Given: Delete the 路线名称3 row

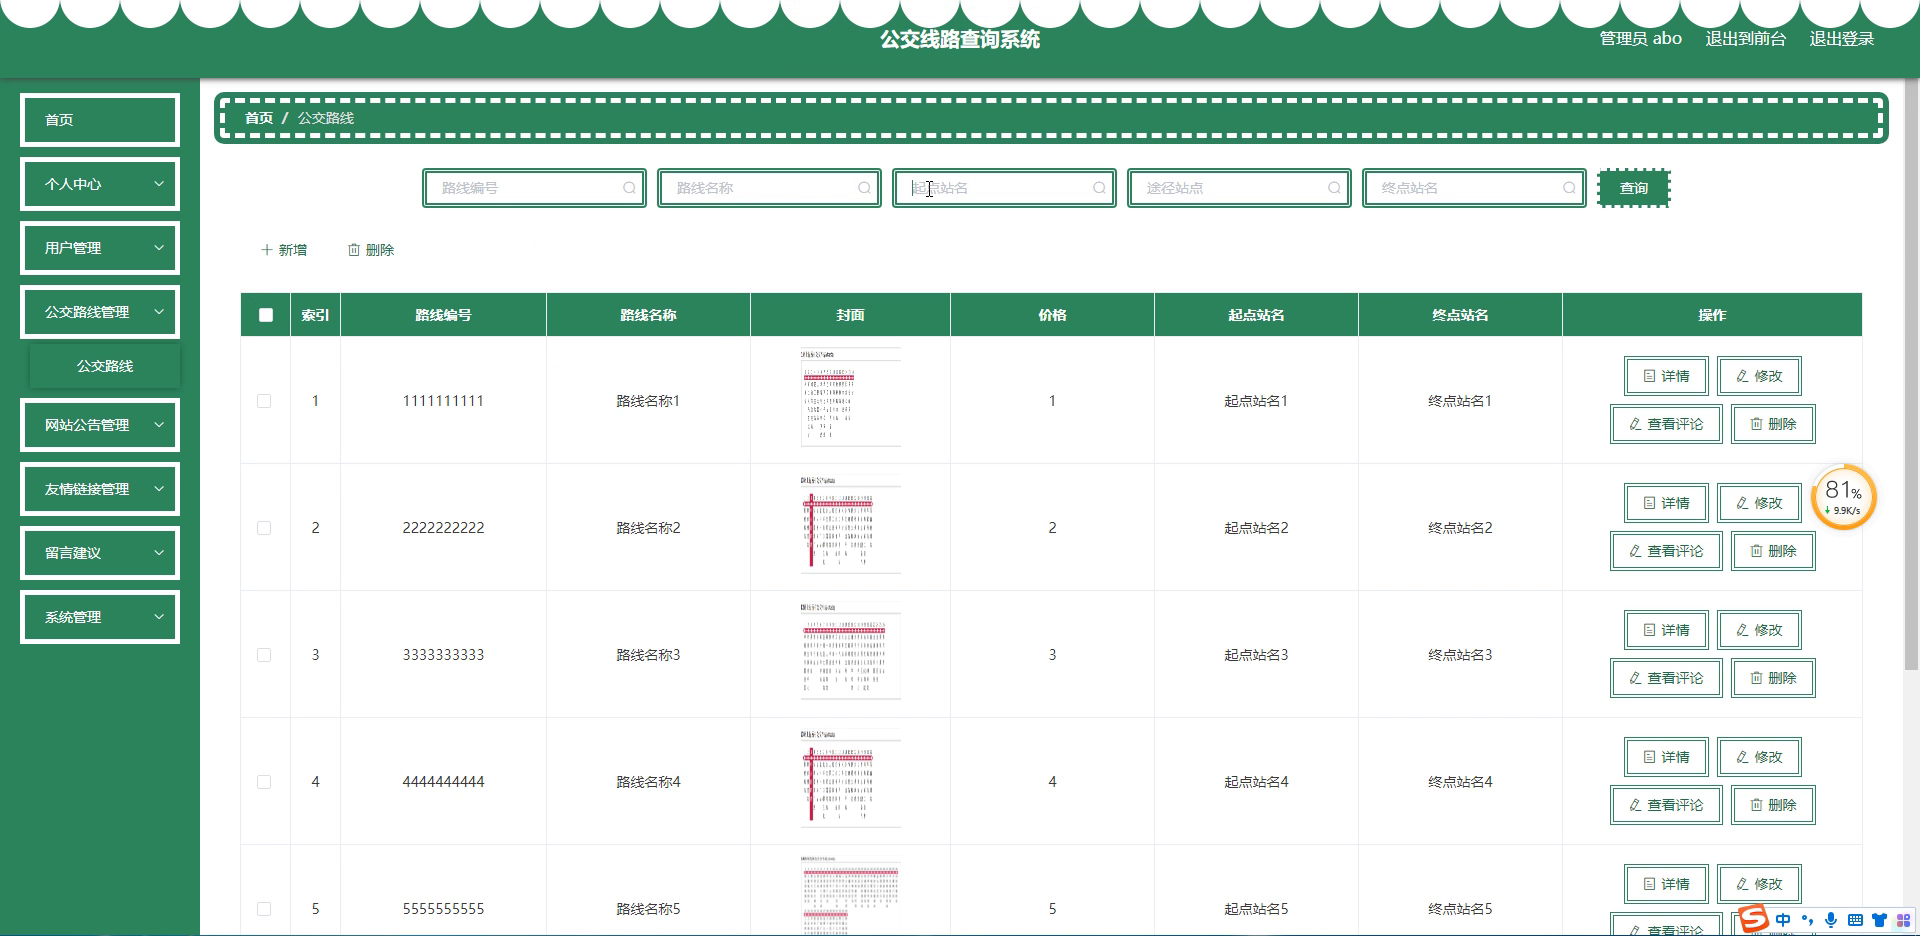Looking at the screenshot, I should point(1773,678).
